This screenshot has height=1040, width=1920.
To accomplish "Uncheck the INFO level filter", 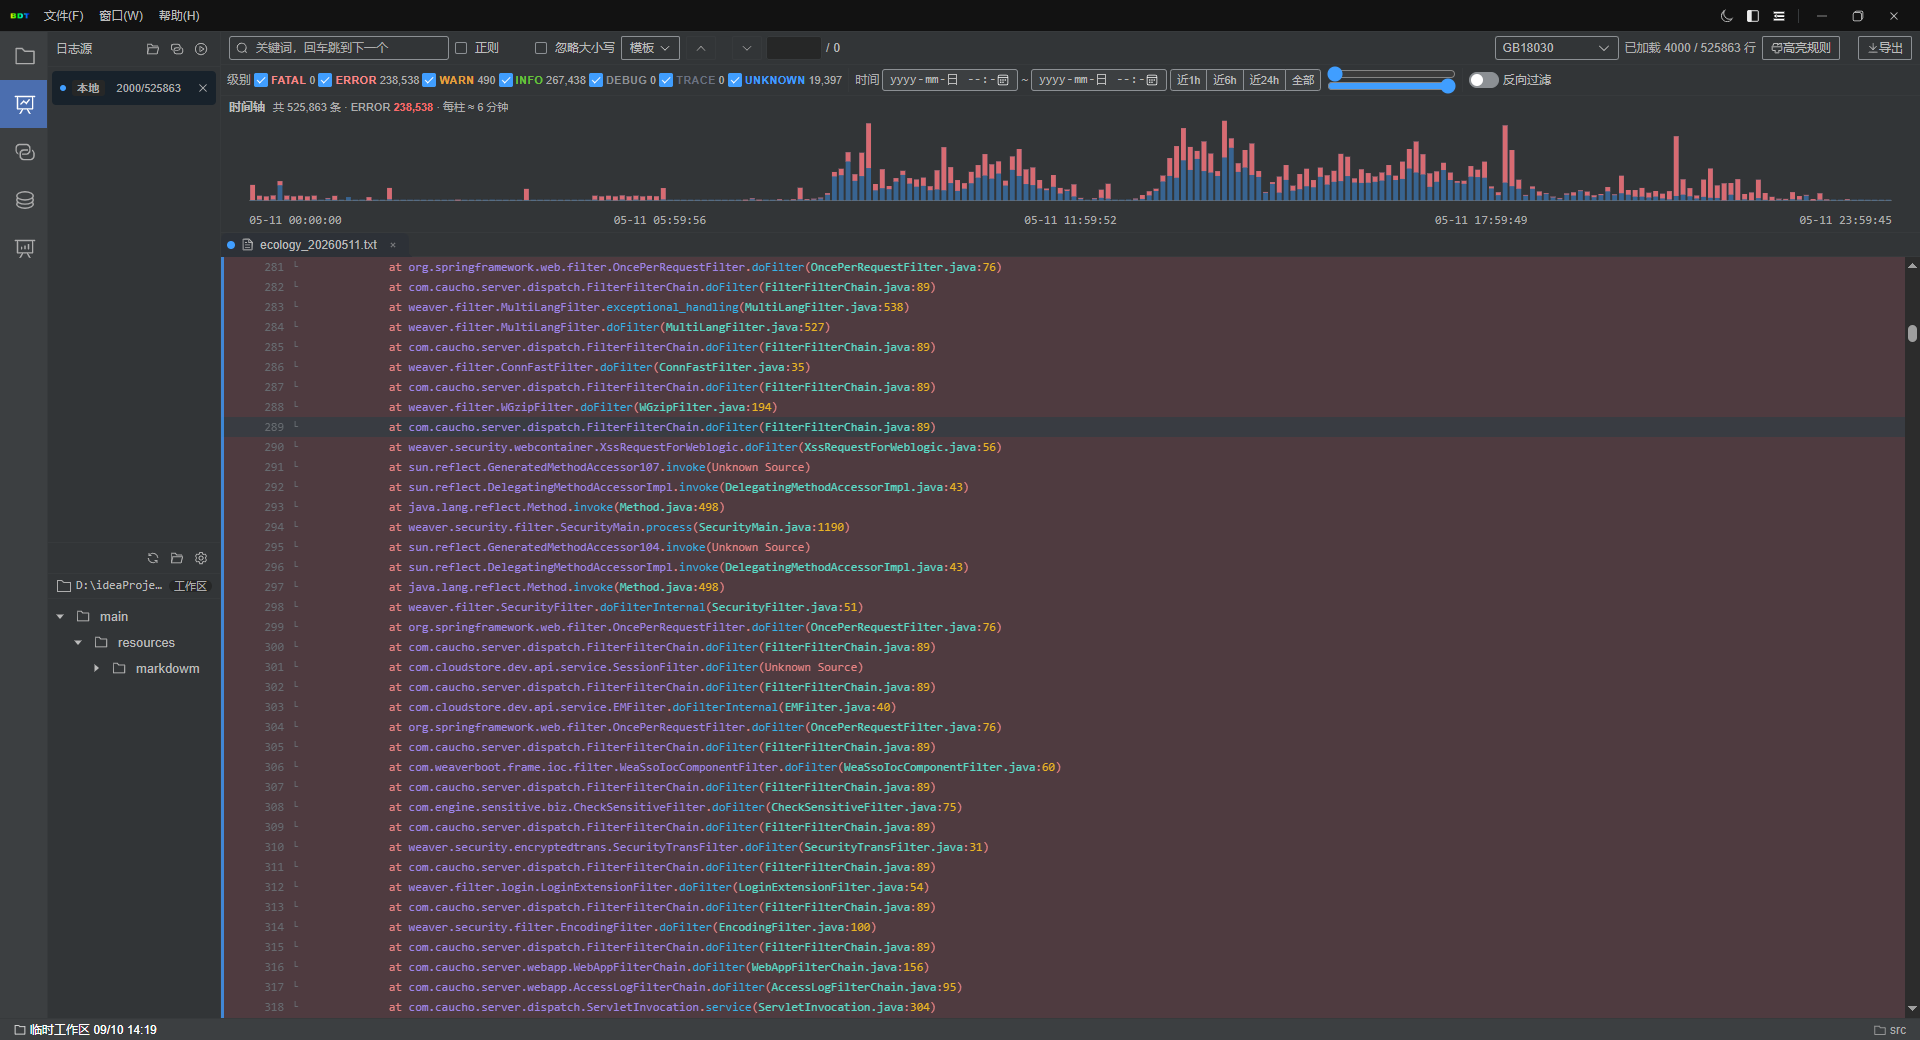I will (x=506, y=80).
